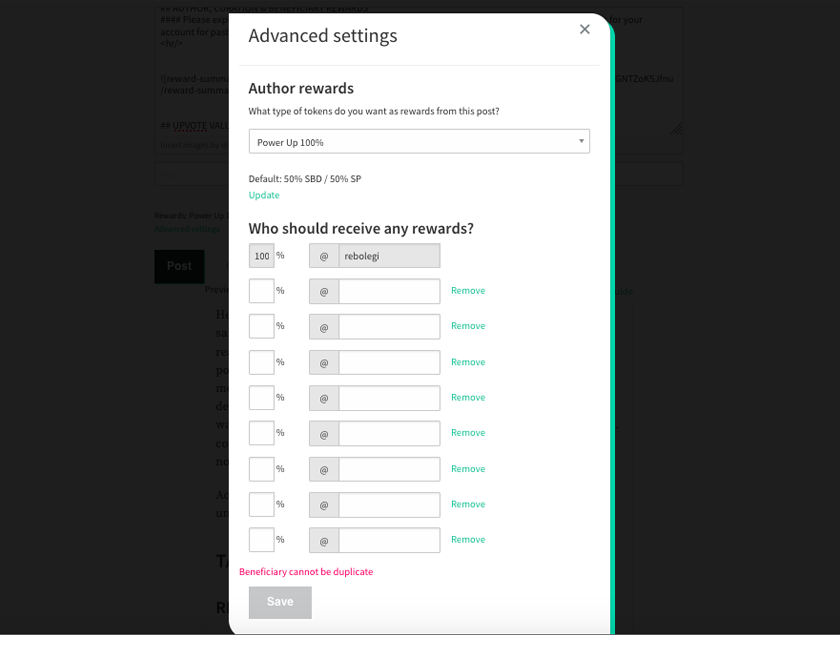This screenshot has height=646, width=840.
Task: Click the first empty percent box
Action: click(x=262, y=291)
